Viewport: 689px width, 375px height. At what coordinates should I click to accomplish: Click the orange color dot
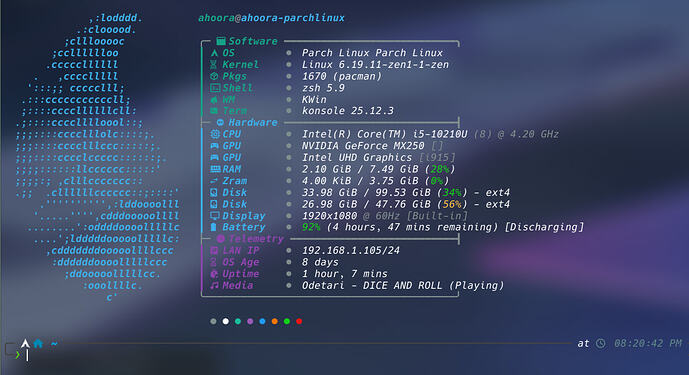click(275, 321)
